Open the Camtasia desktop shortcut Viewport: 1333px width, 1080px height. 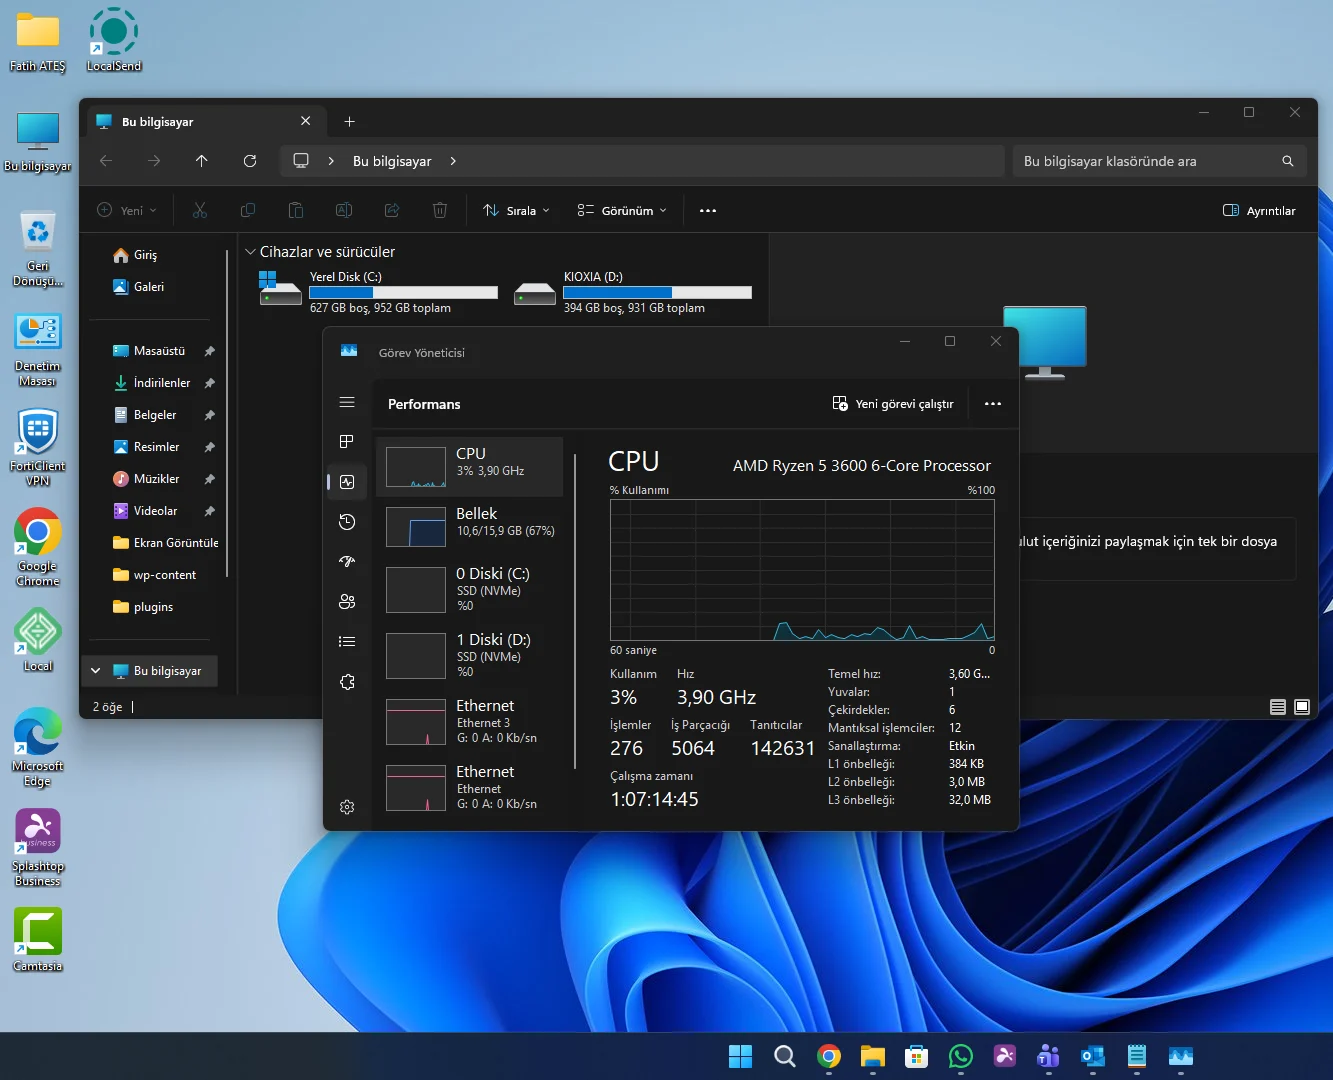click(38, 940)
